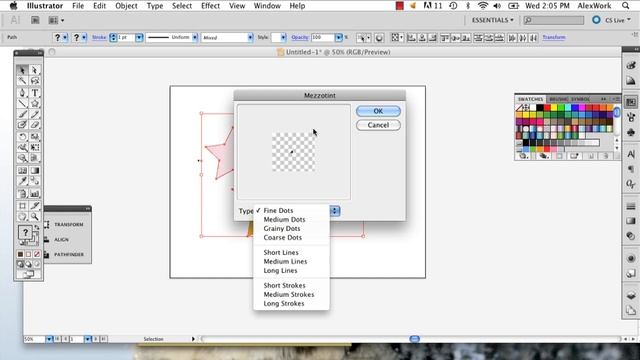Click the Help search field
The height and width of the screenshot is (360, 640).
(553, 20)
